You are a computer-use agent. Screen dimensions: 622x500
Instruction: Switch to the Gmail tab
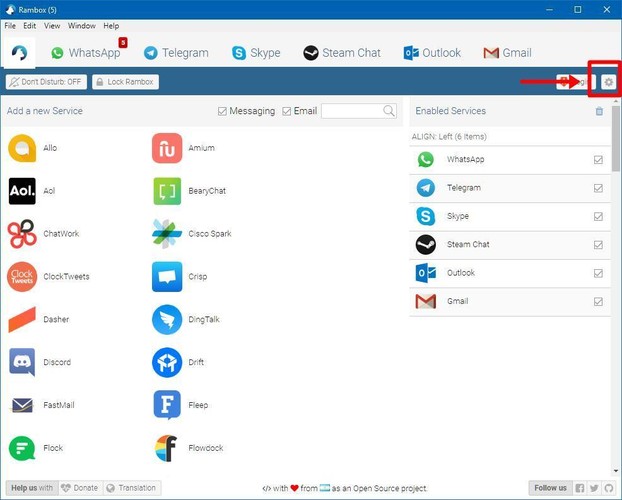pos(508,53)
